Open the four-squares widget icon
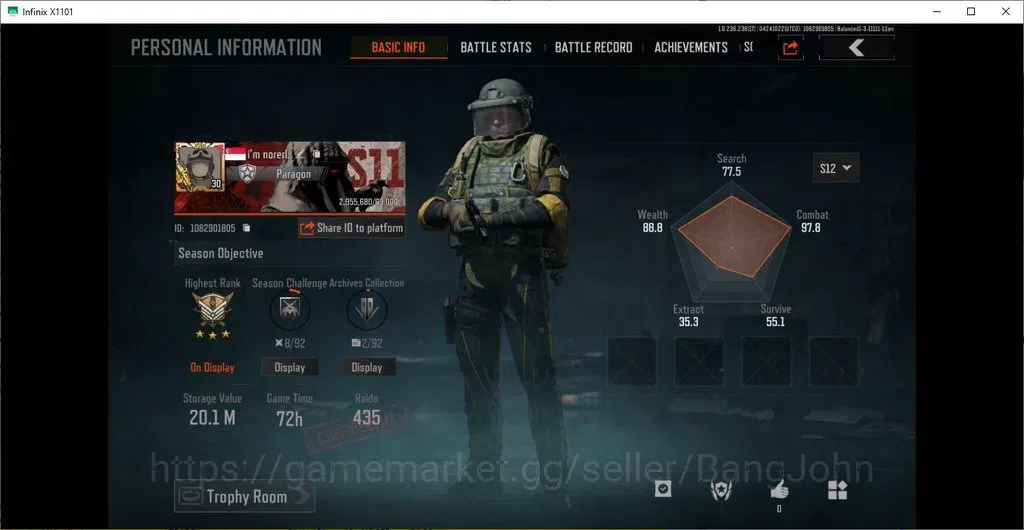 [837, 490]
